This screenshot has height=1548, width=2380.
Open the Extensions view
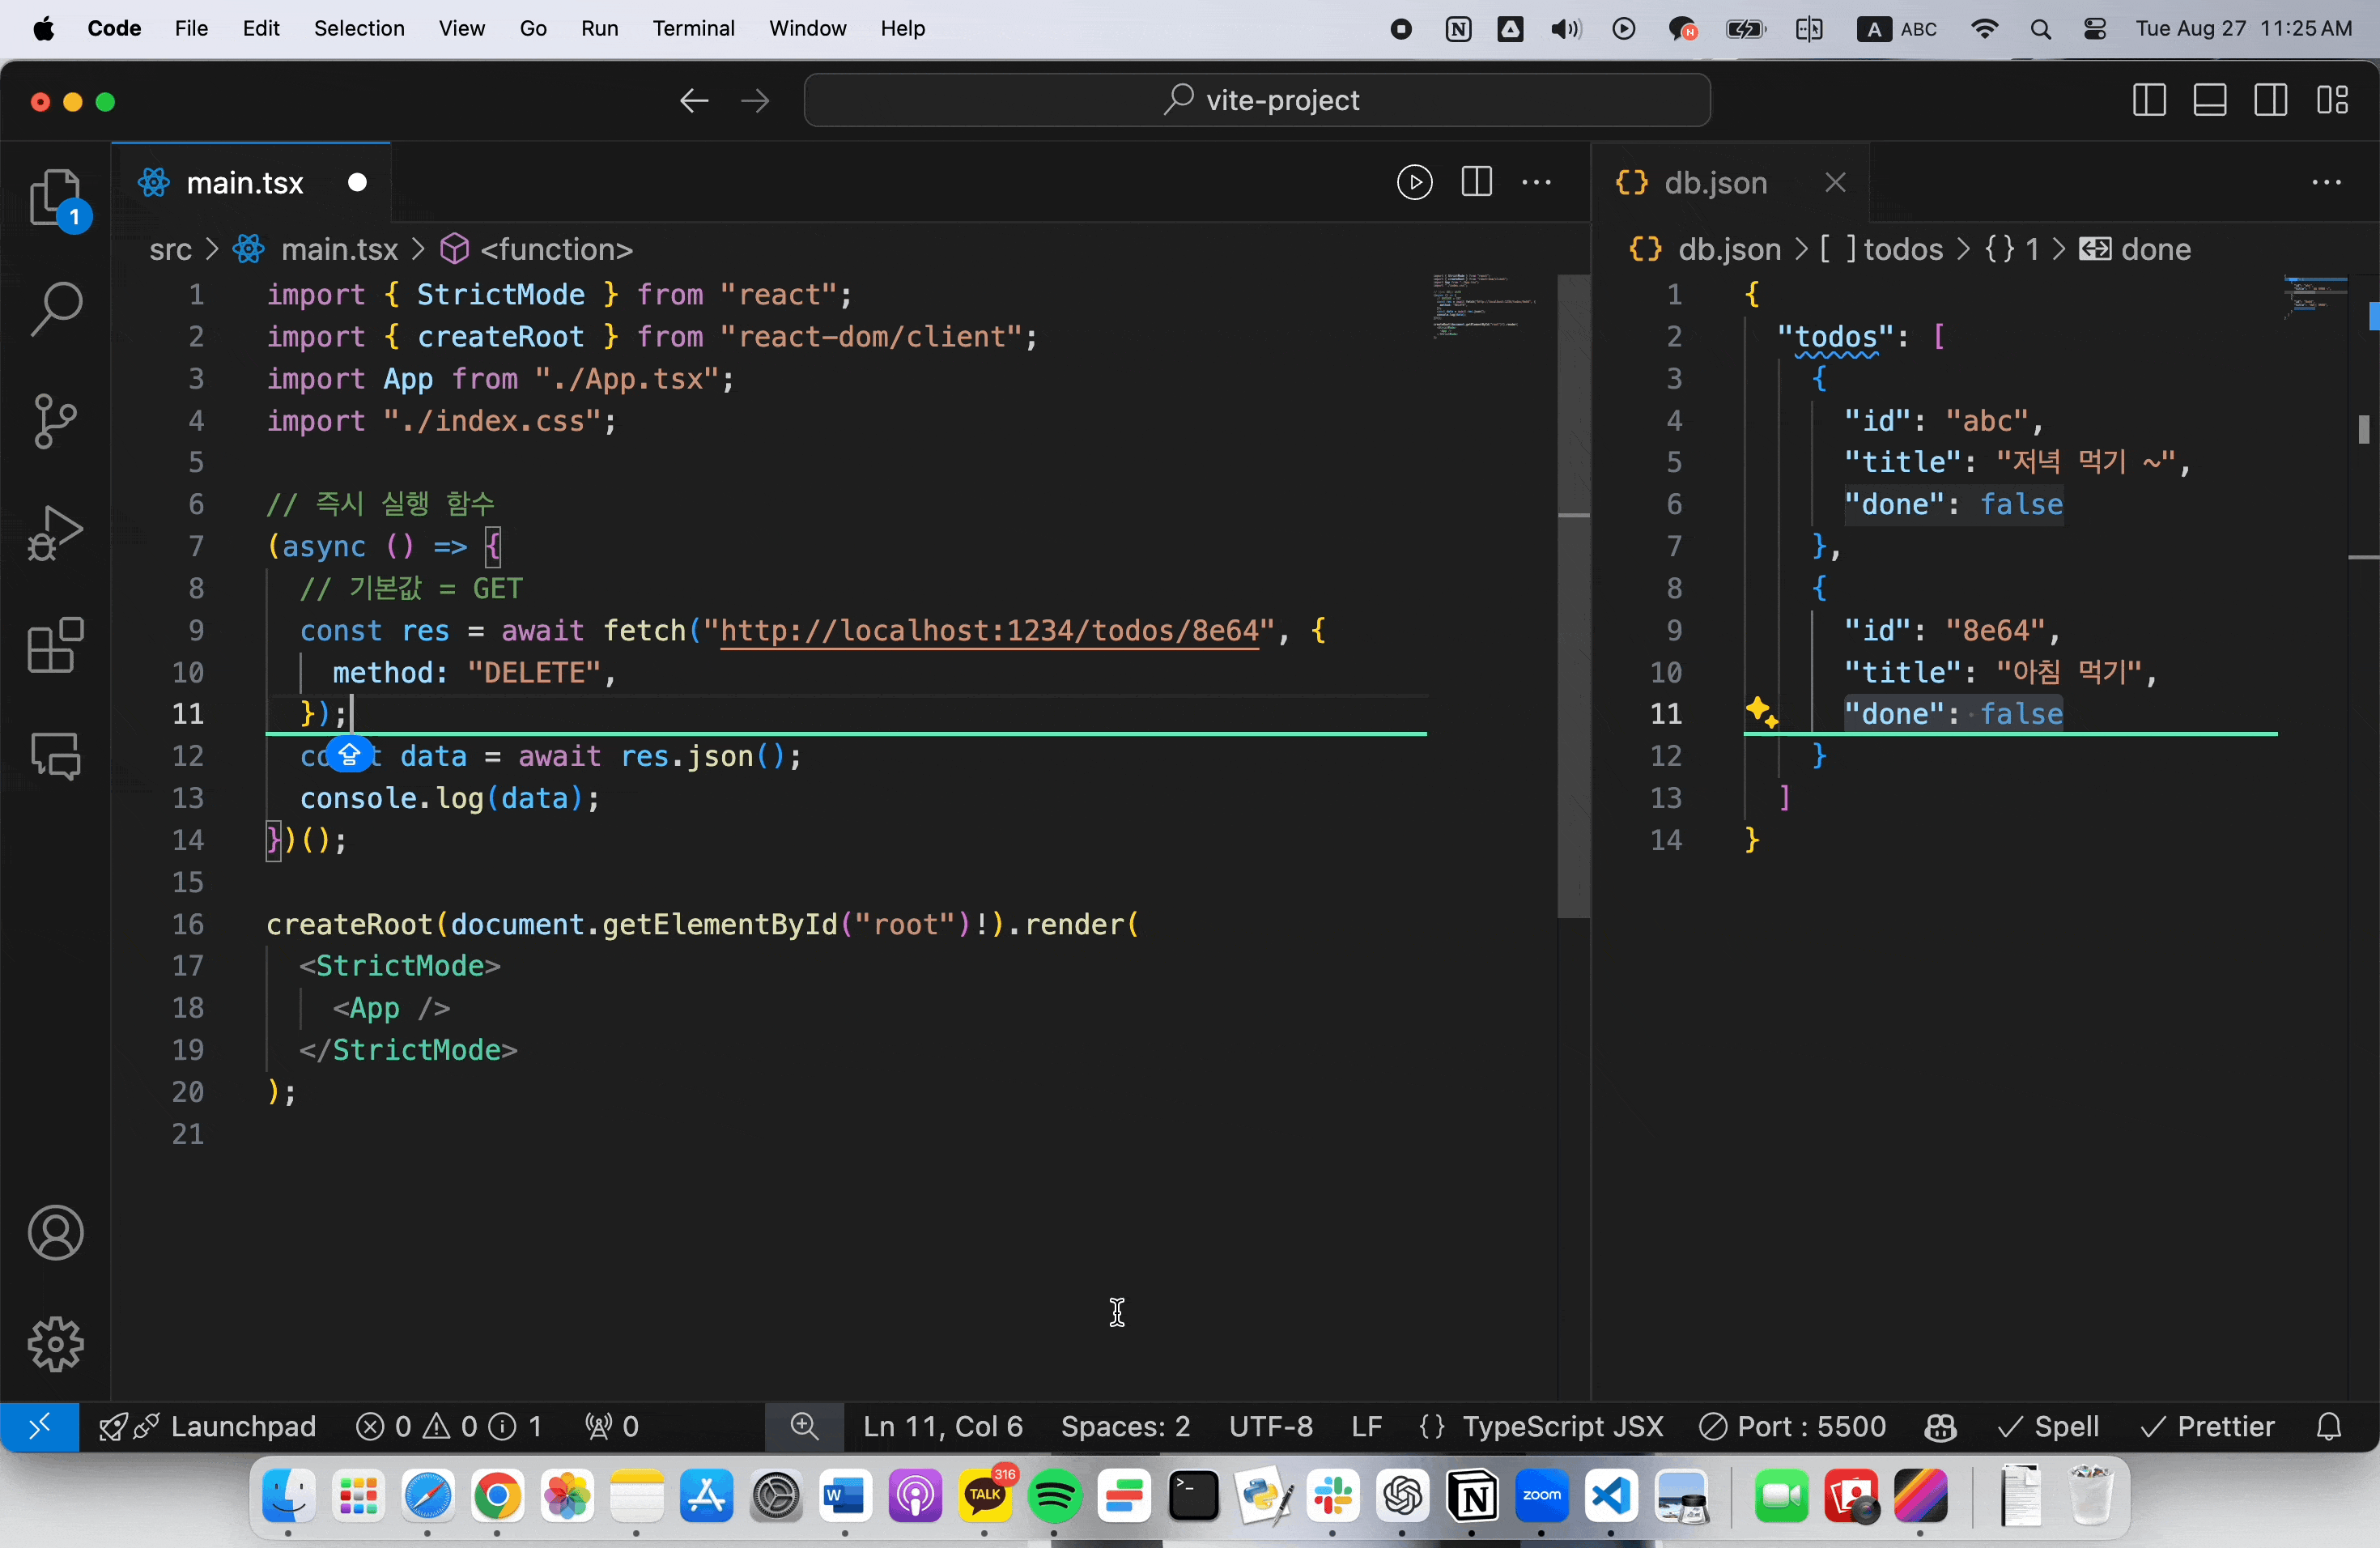coord(55,645)
